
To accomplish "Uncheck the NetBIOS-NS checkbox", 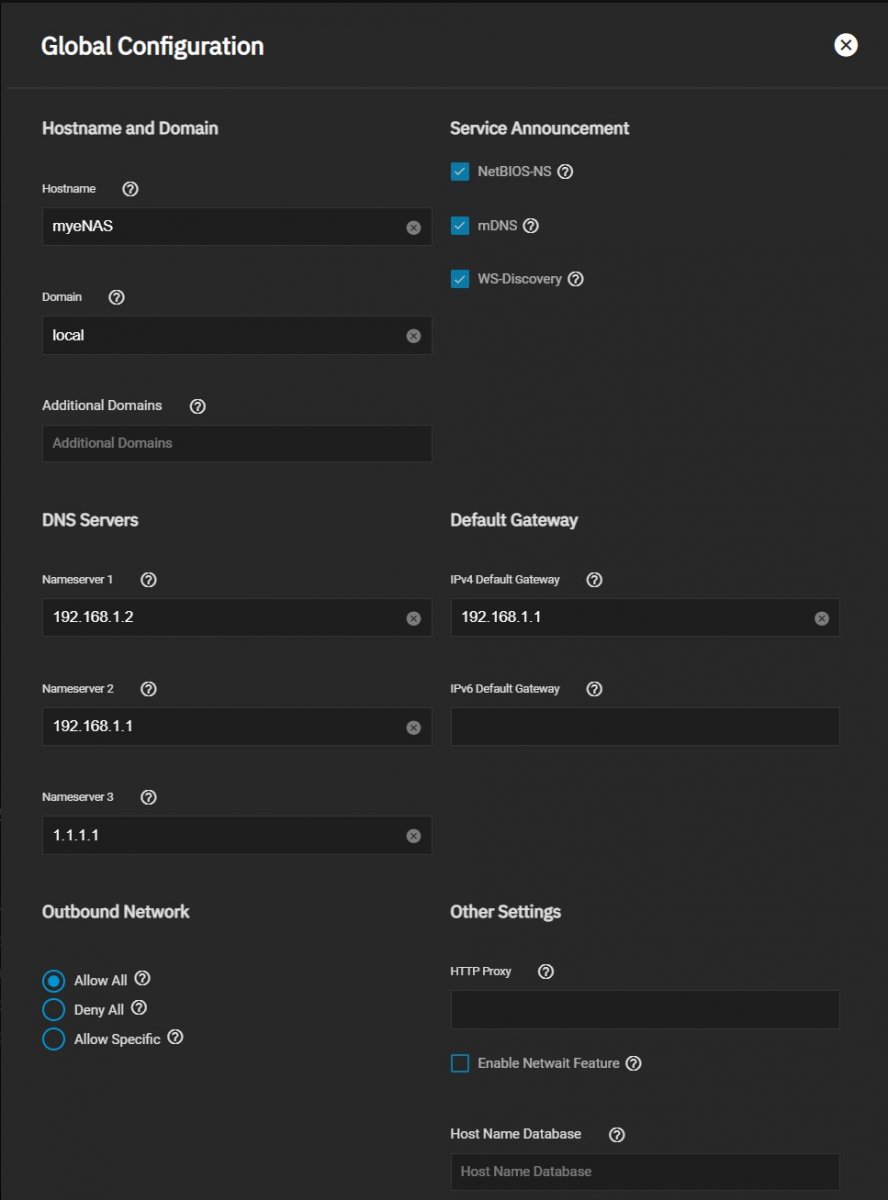I will click(460, 172).
